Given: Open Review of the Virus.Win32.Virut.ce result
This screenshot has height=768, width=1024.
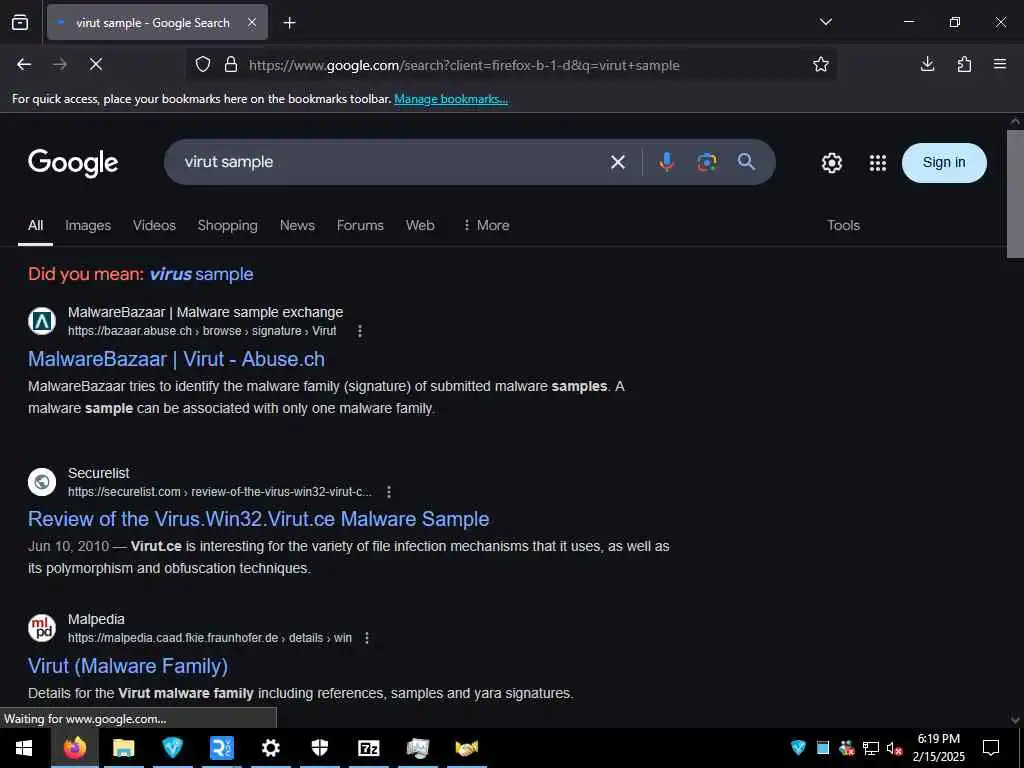Looking at the screenshot, I should point(259,519).
